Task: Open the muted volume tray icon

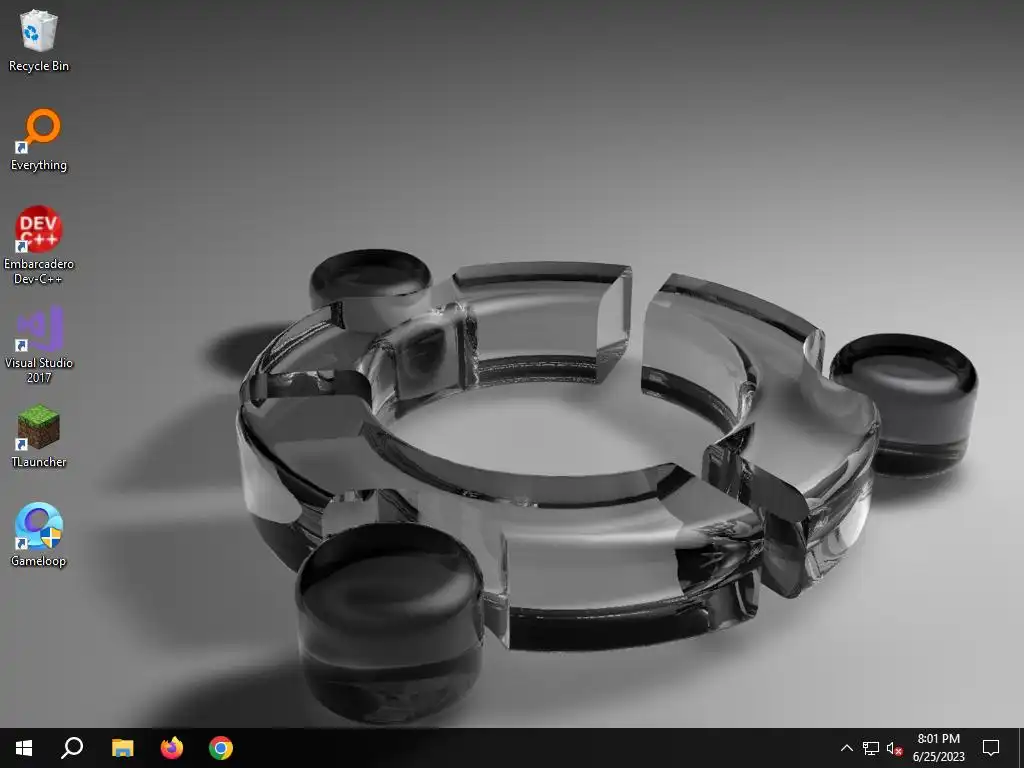Action: [x=894, y=748]
